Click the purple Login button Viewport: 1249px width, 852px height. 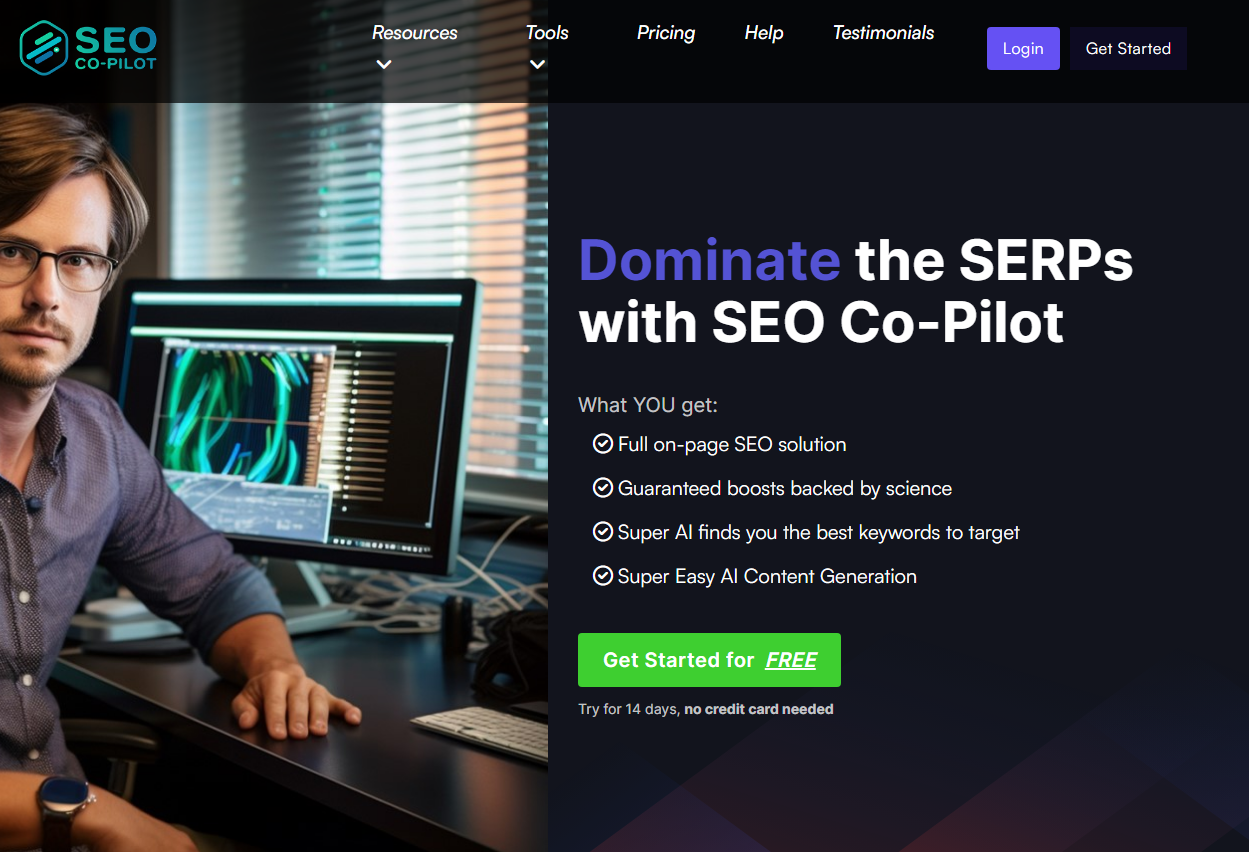click(1023, 48)
